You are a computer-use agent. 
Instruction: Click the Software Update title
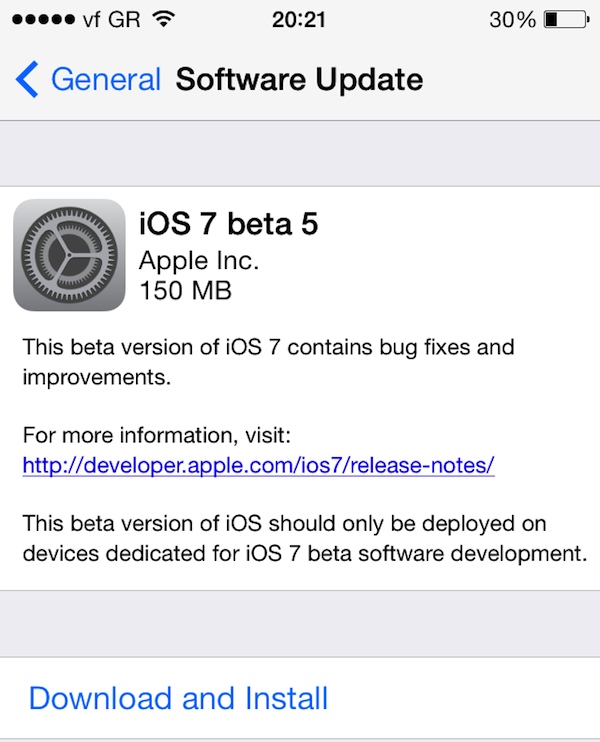tap(299, 79)
